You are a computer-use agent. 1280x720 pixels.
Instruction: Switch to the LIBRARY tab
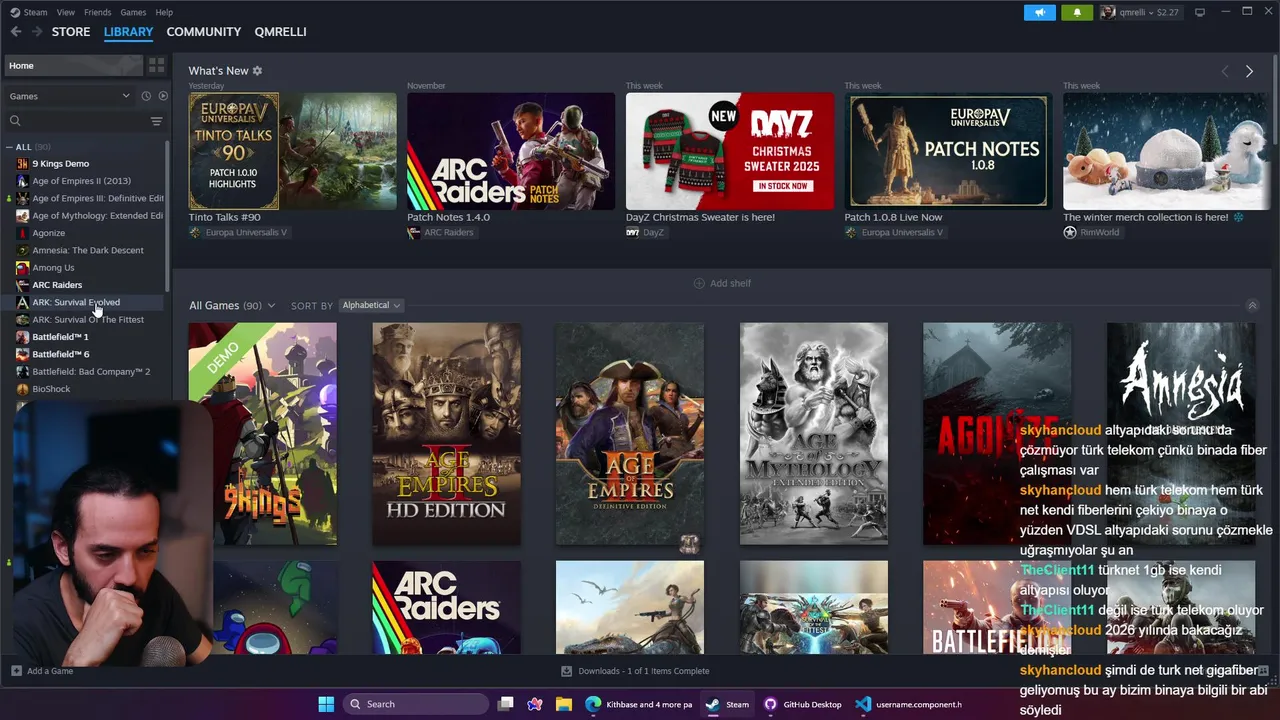(128, 32)
